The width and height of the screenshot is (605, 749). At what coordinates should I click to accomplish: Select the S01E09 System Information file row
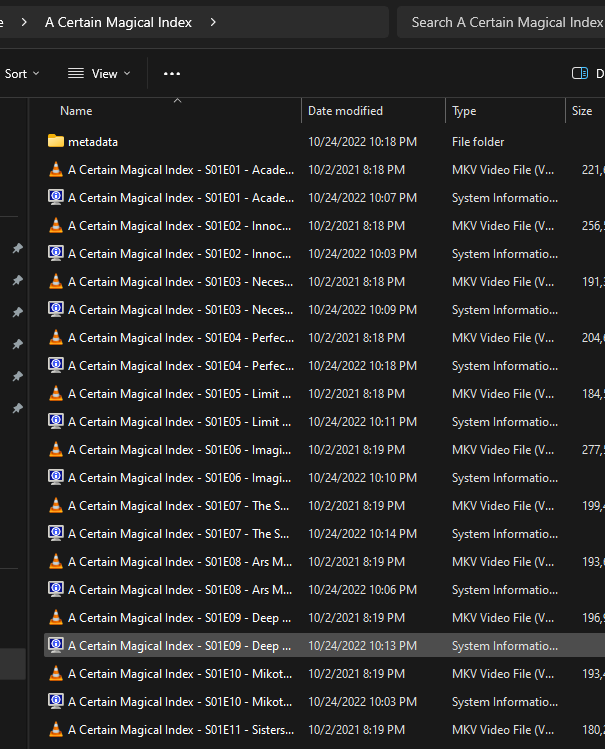click(x=180, y=646)
